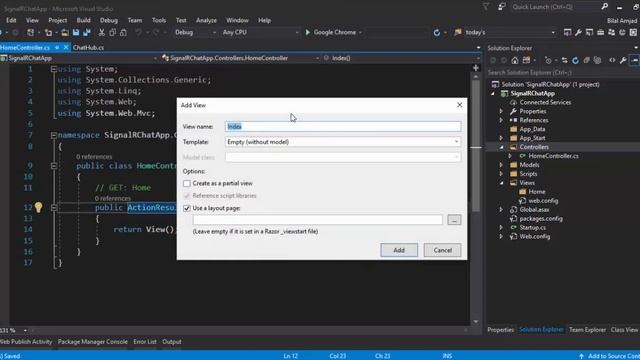This screenshot has width=640, height=360.
Task: Click the browser refresh icon in the toolbar
Action: (437, 32)
